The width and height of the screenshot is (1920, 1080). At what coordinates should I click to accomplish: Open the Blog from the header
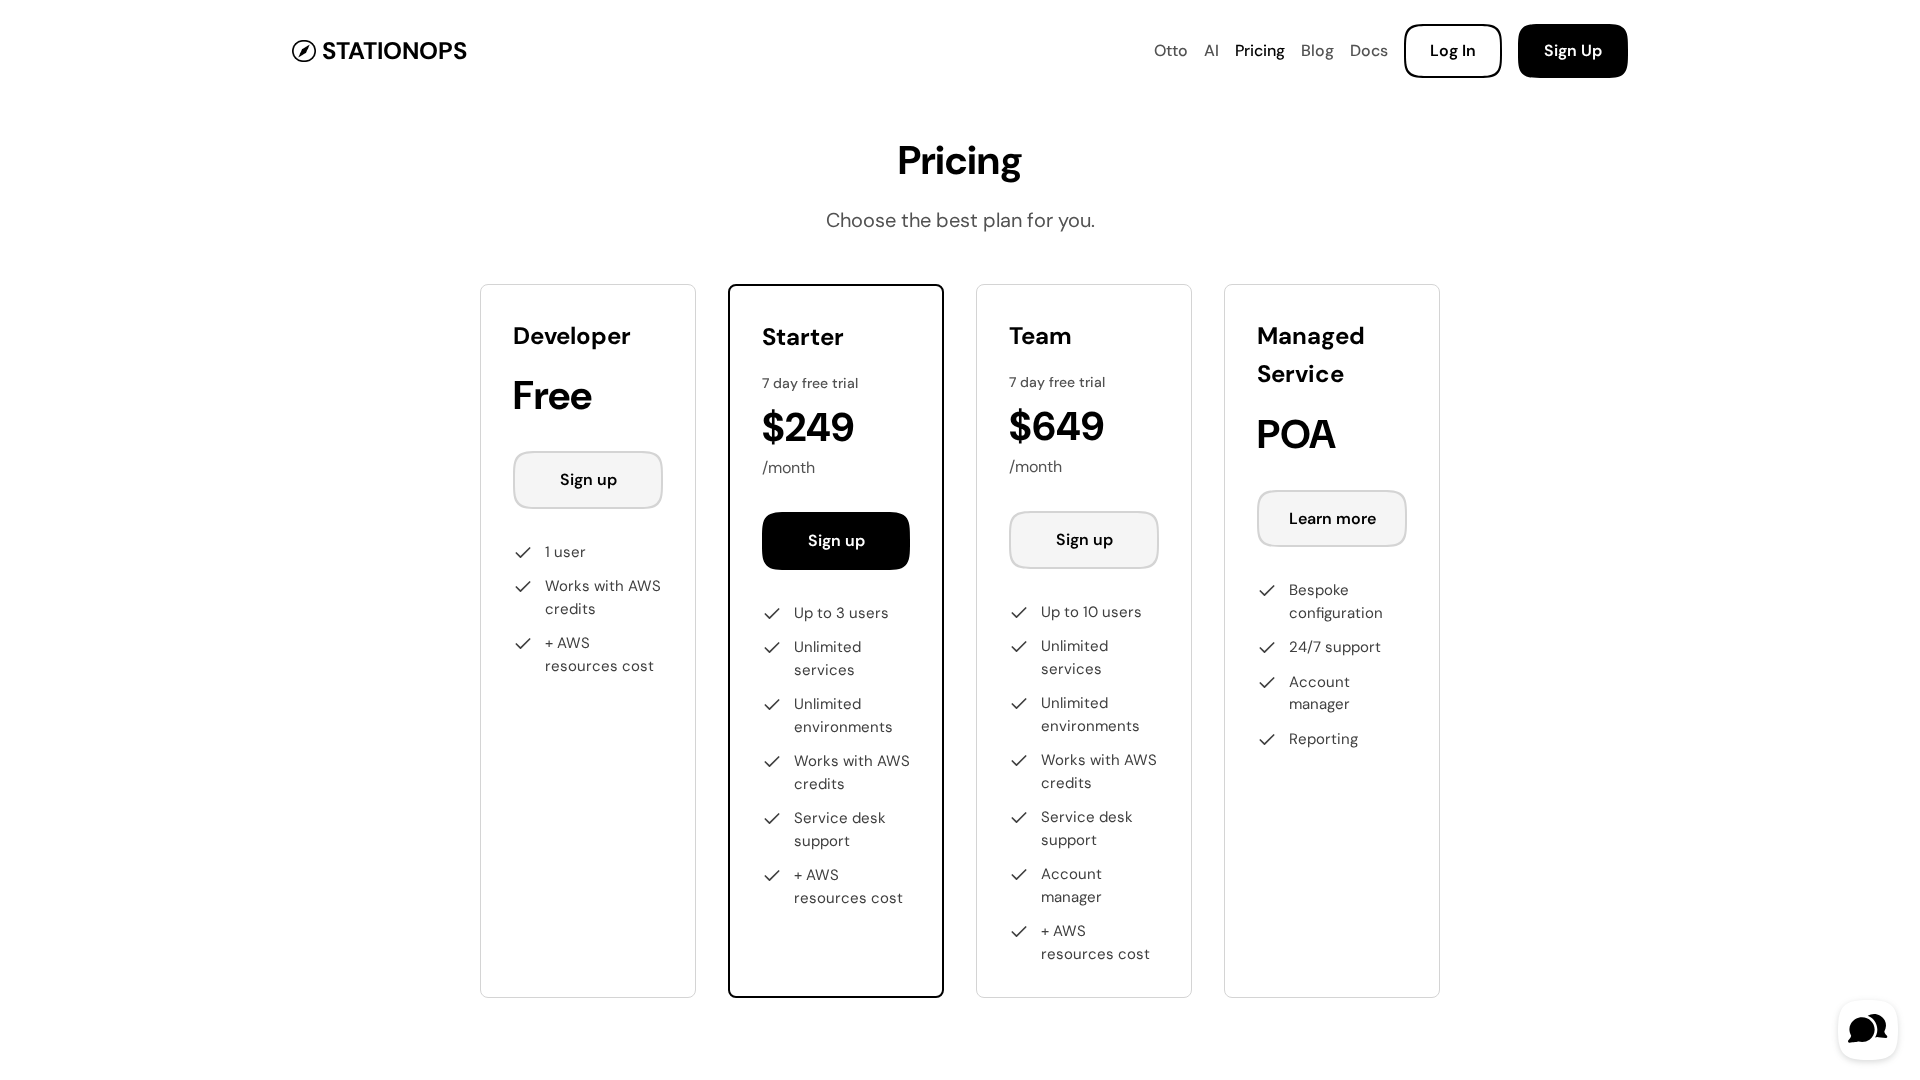[x=1317, y=51]
